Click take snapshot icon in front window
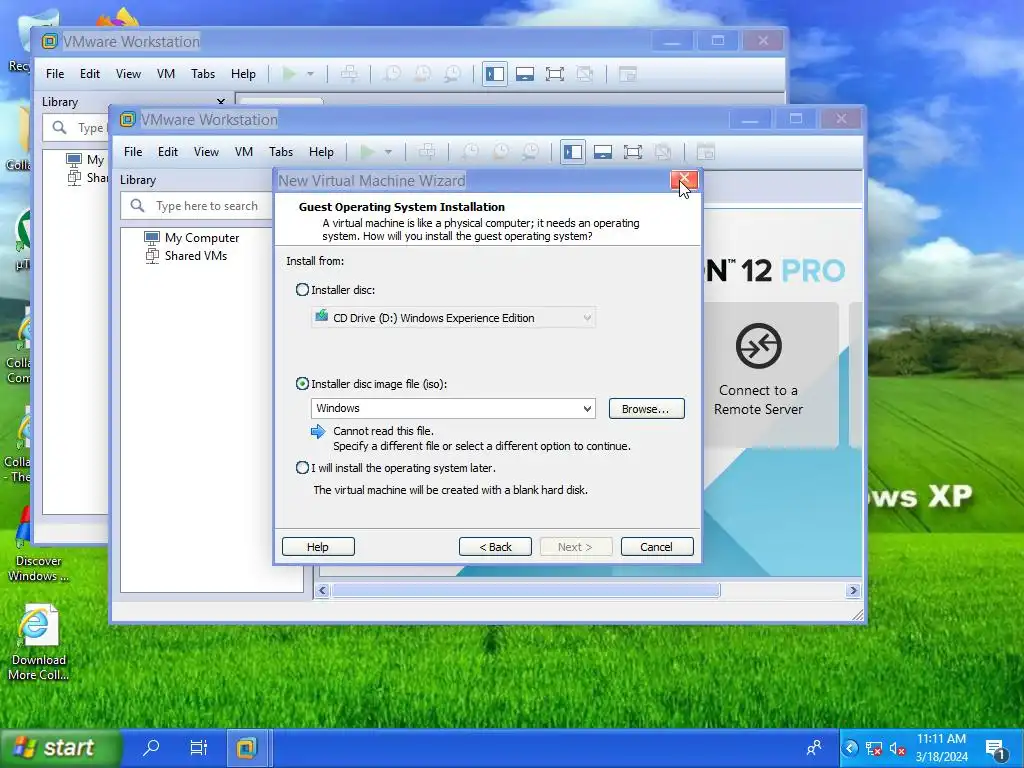 tap(470, 152)
